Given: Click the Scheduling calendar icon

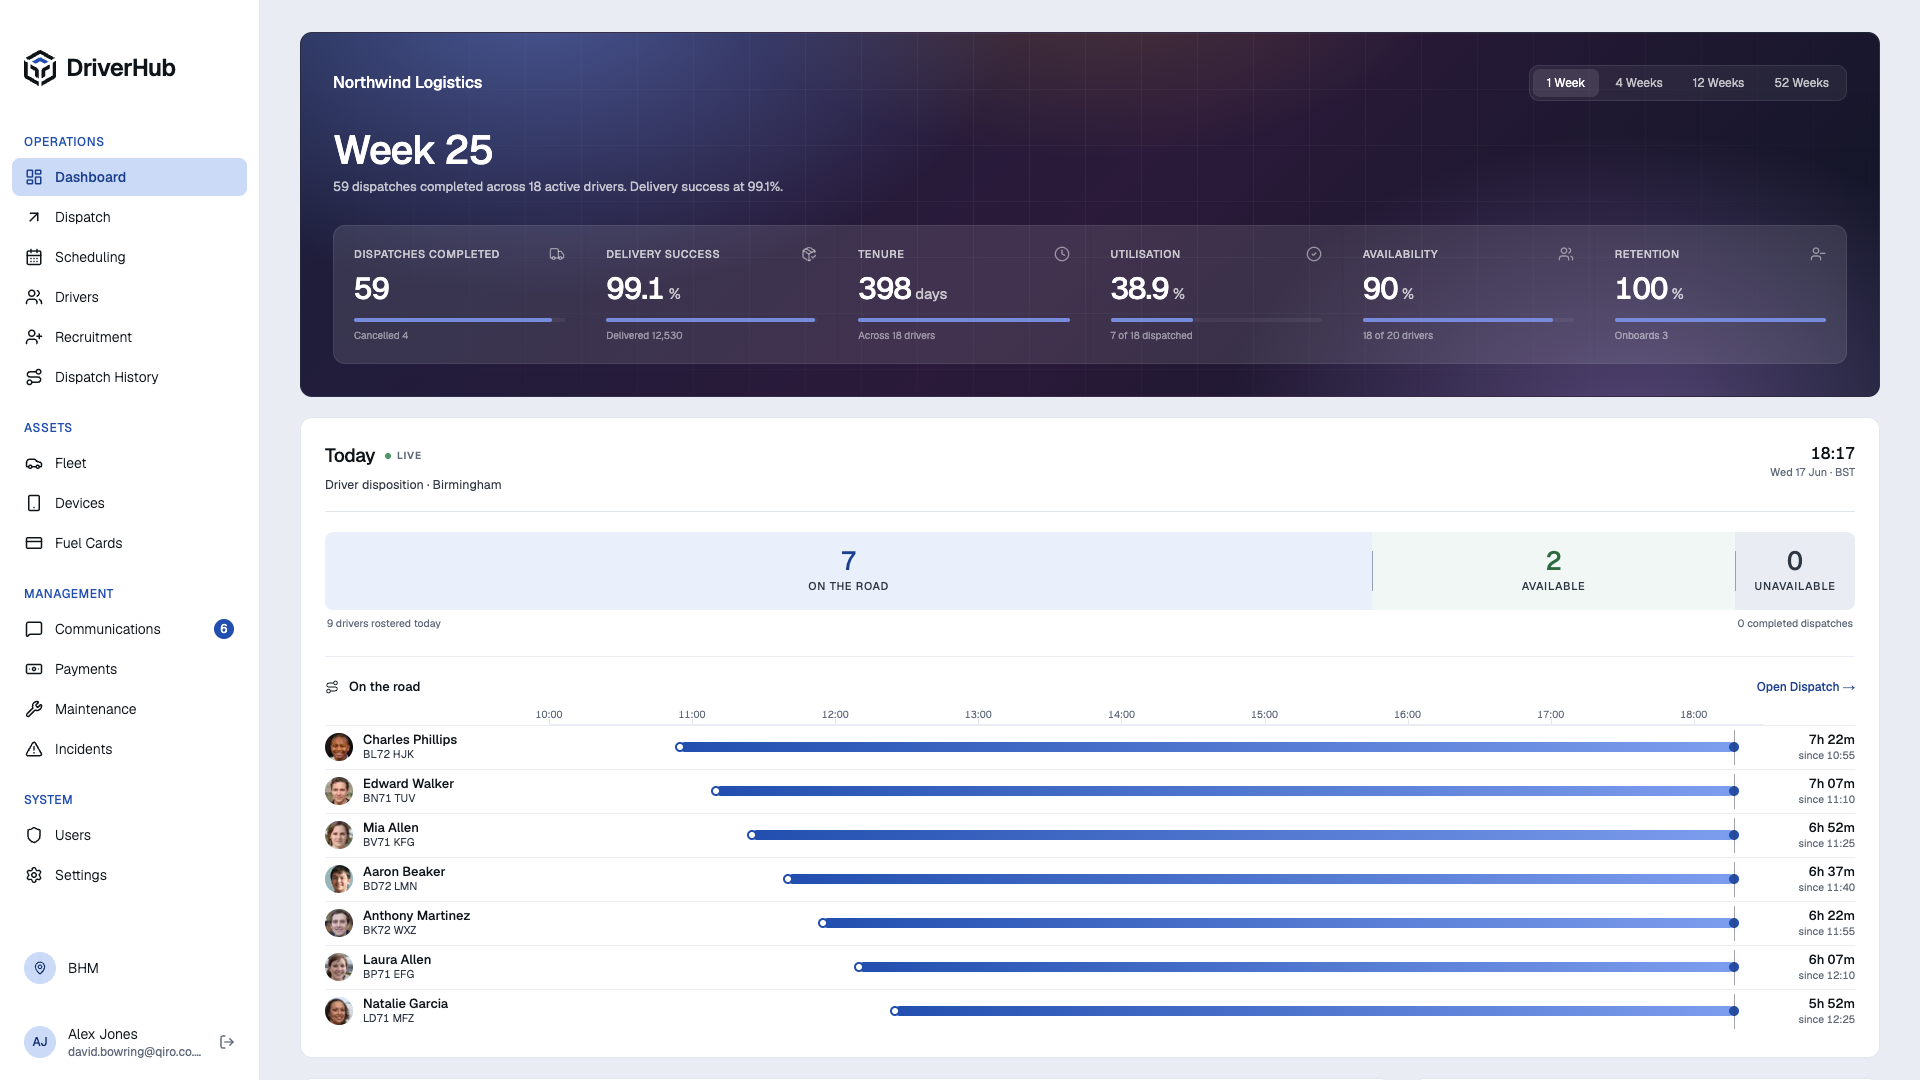Looking at the screenshot, I should 34,257.
